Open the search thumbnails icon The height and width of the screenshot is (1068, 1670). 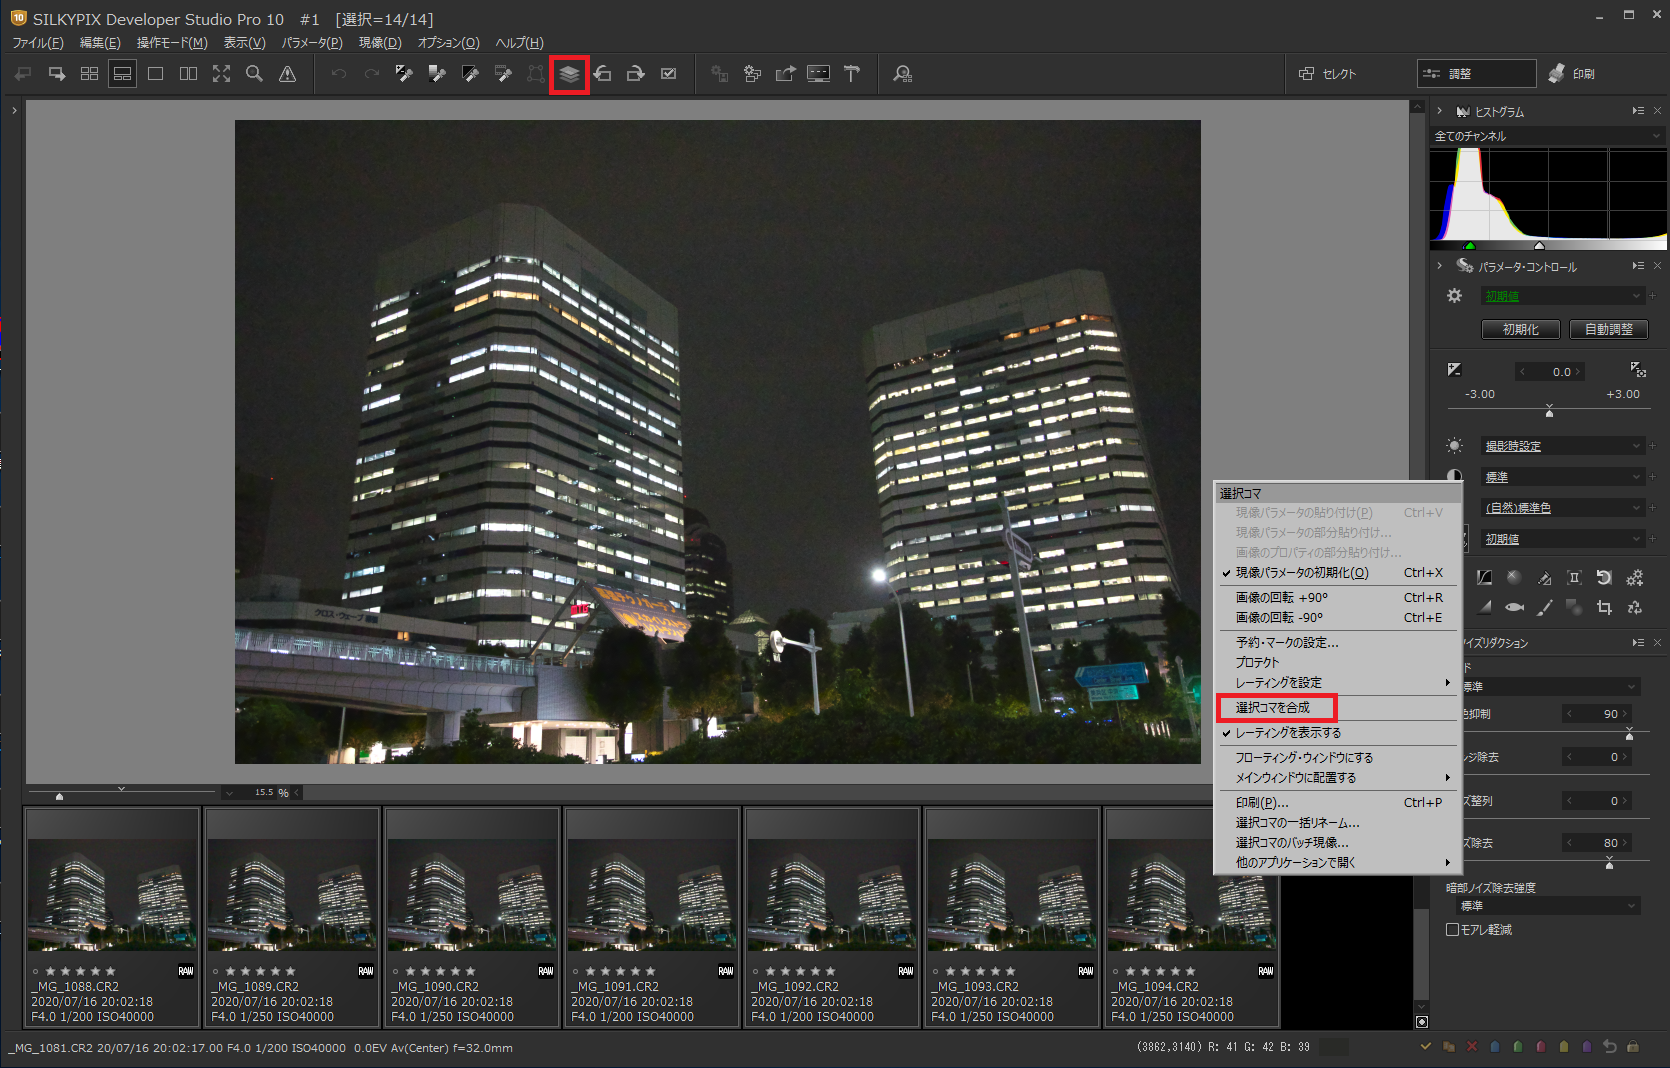tap(903, 74)
